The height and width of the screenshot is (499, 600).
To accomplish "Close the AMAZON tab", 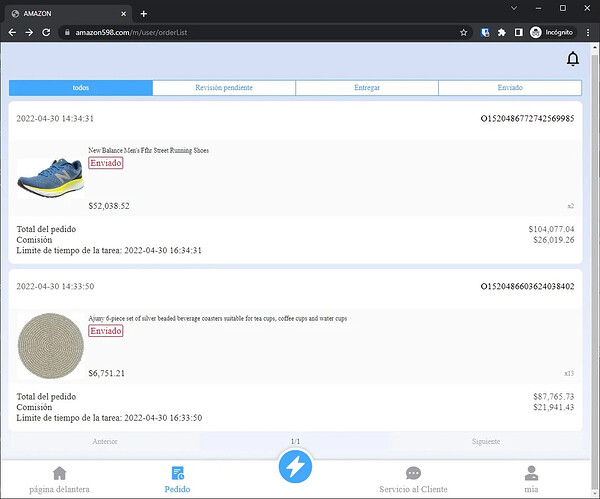I will click(124, 14).
